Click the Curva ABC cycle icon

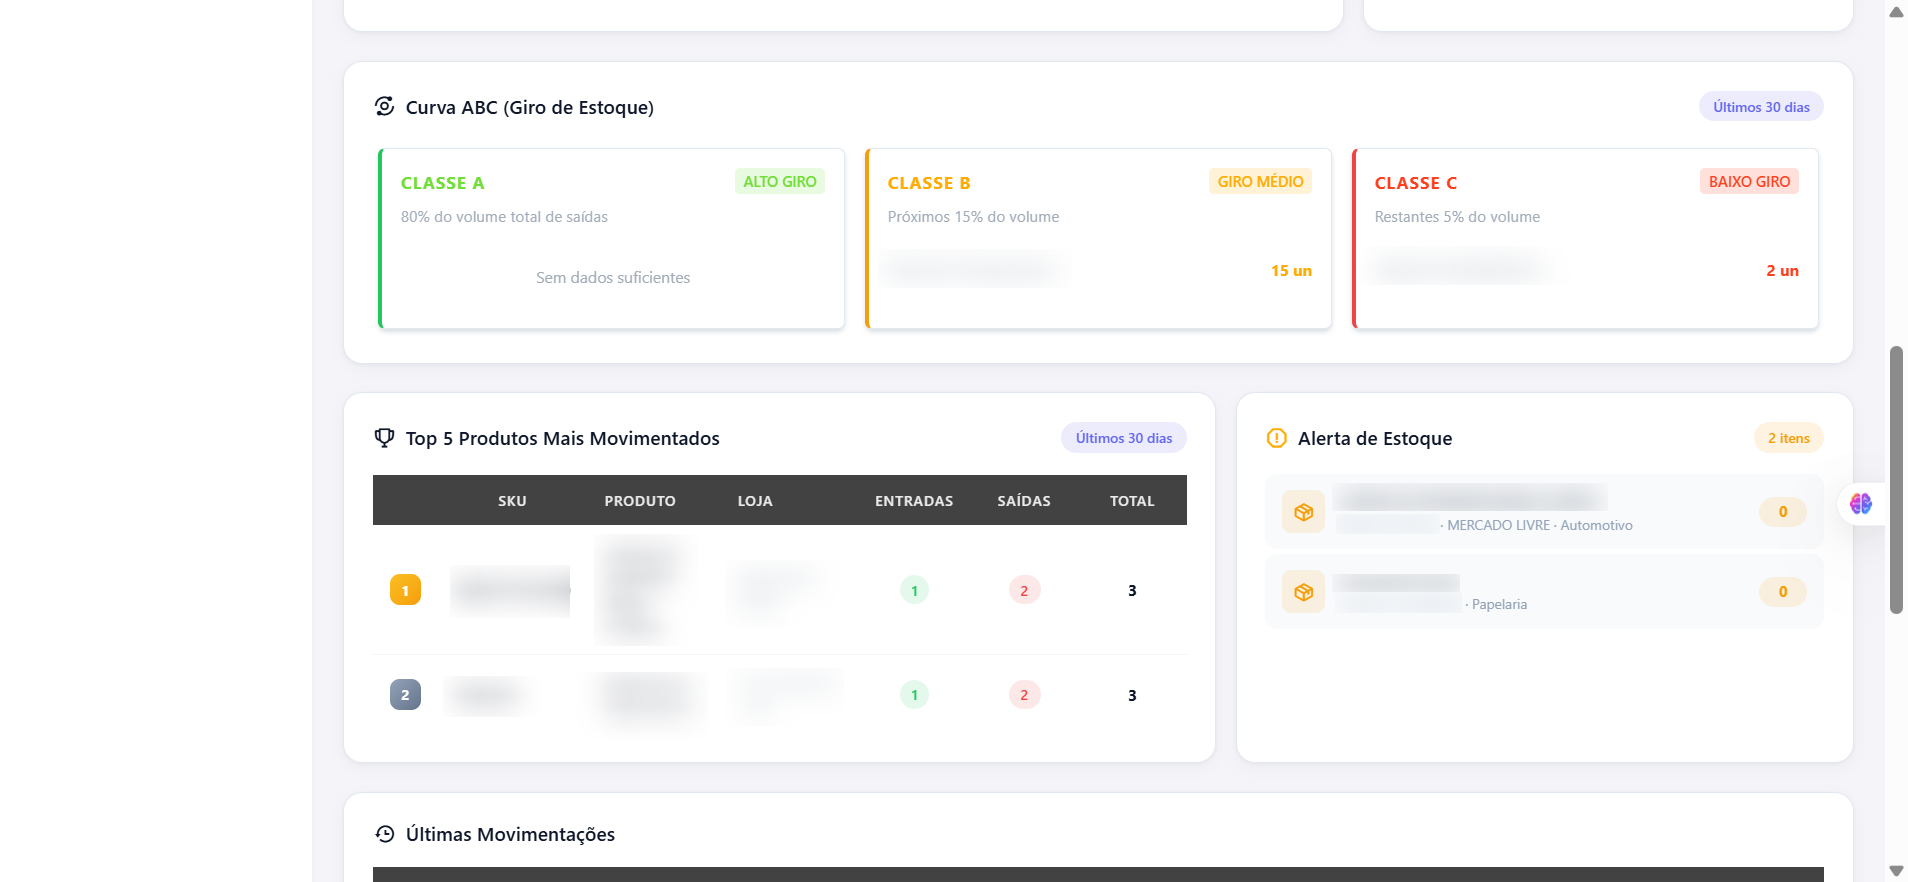click(385, 106)
